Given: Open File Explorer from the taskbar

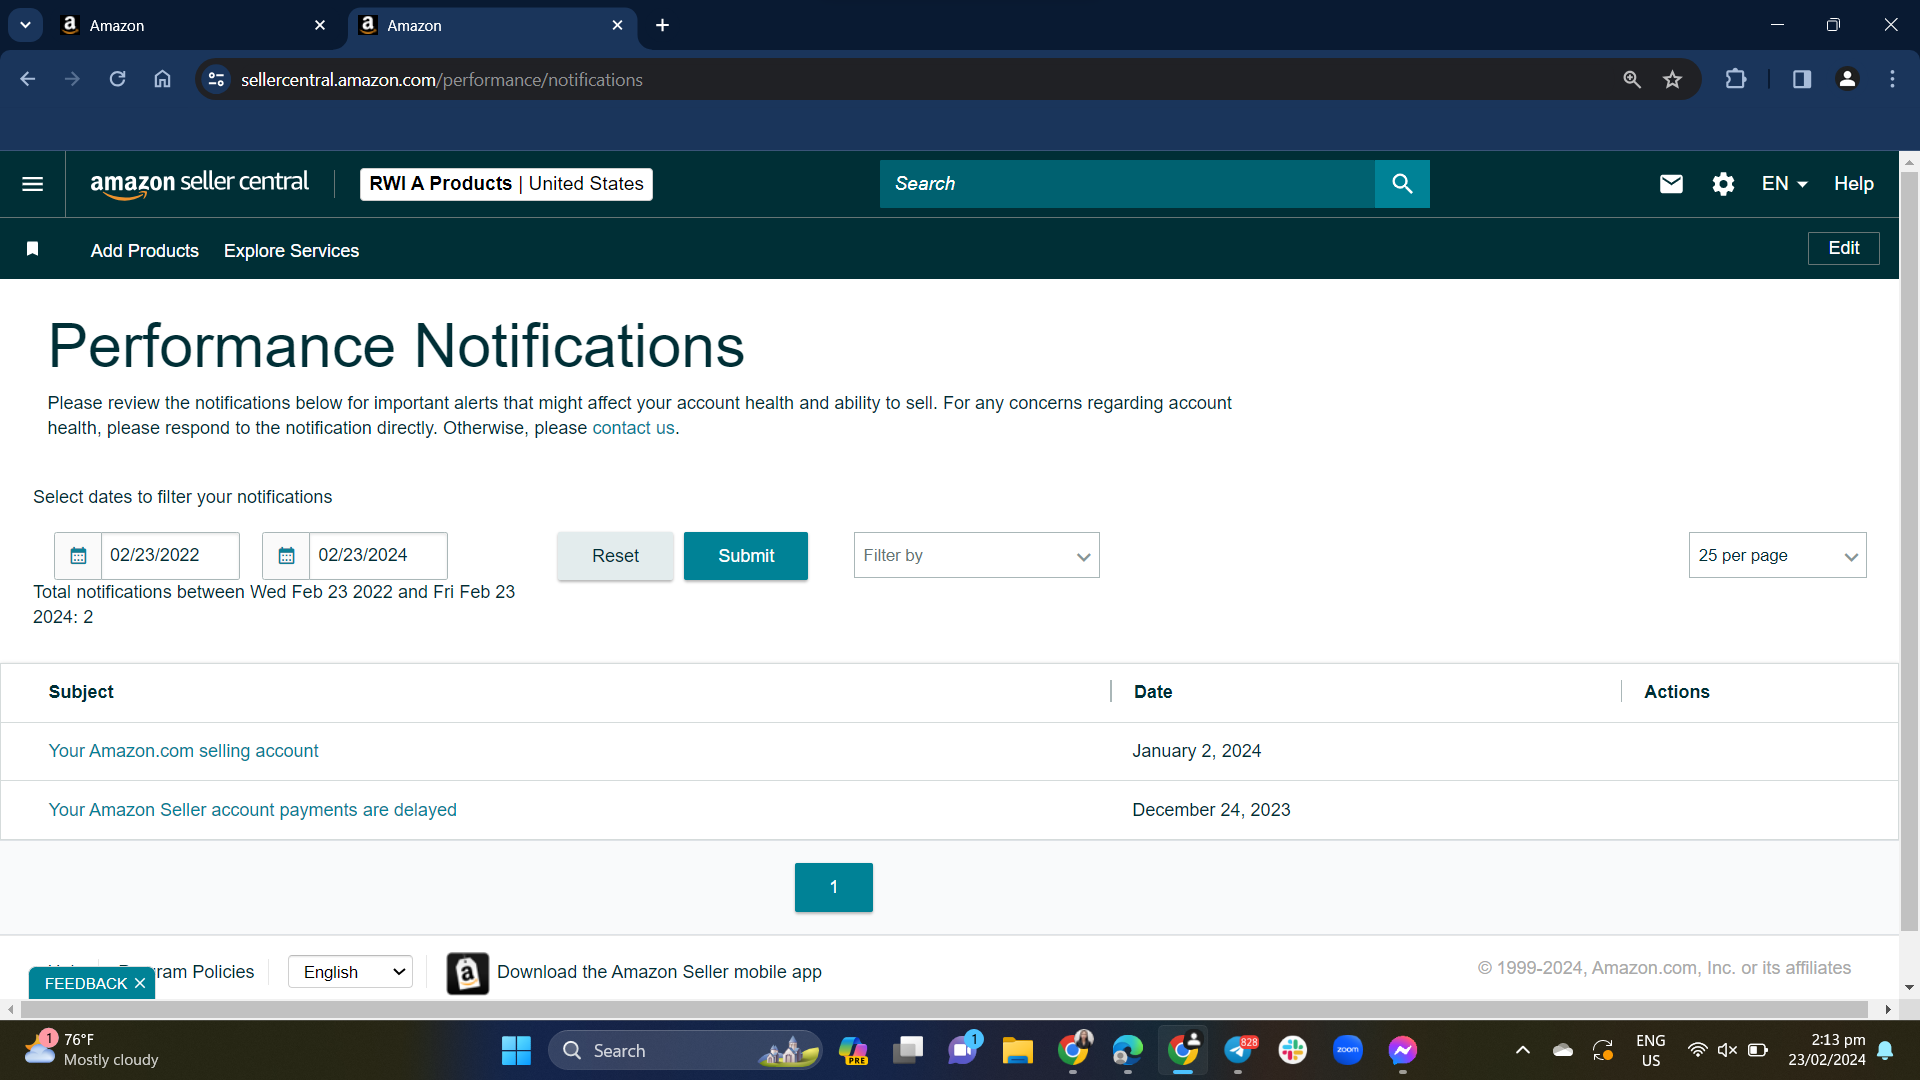Looking at the screenshot, I should coord(1017,1051).
